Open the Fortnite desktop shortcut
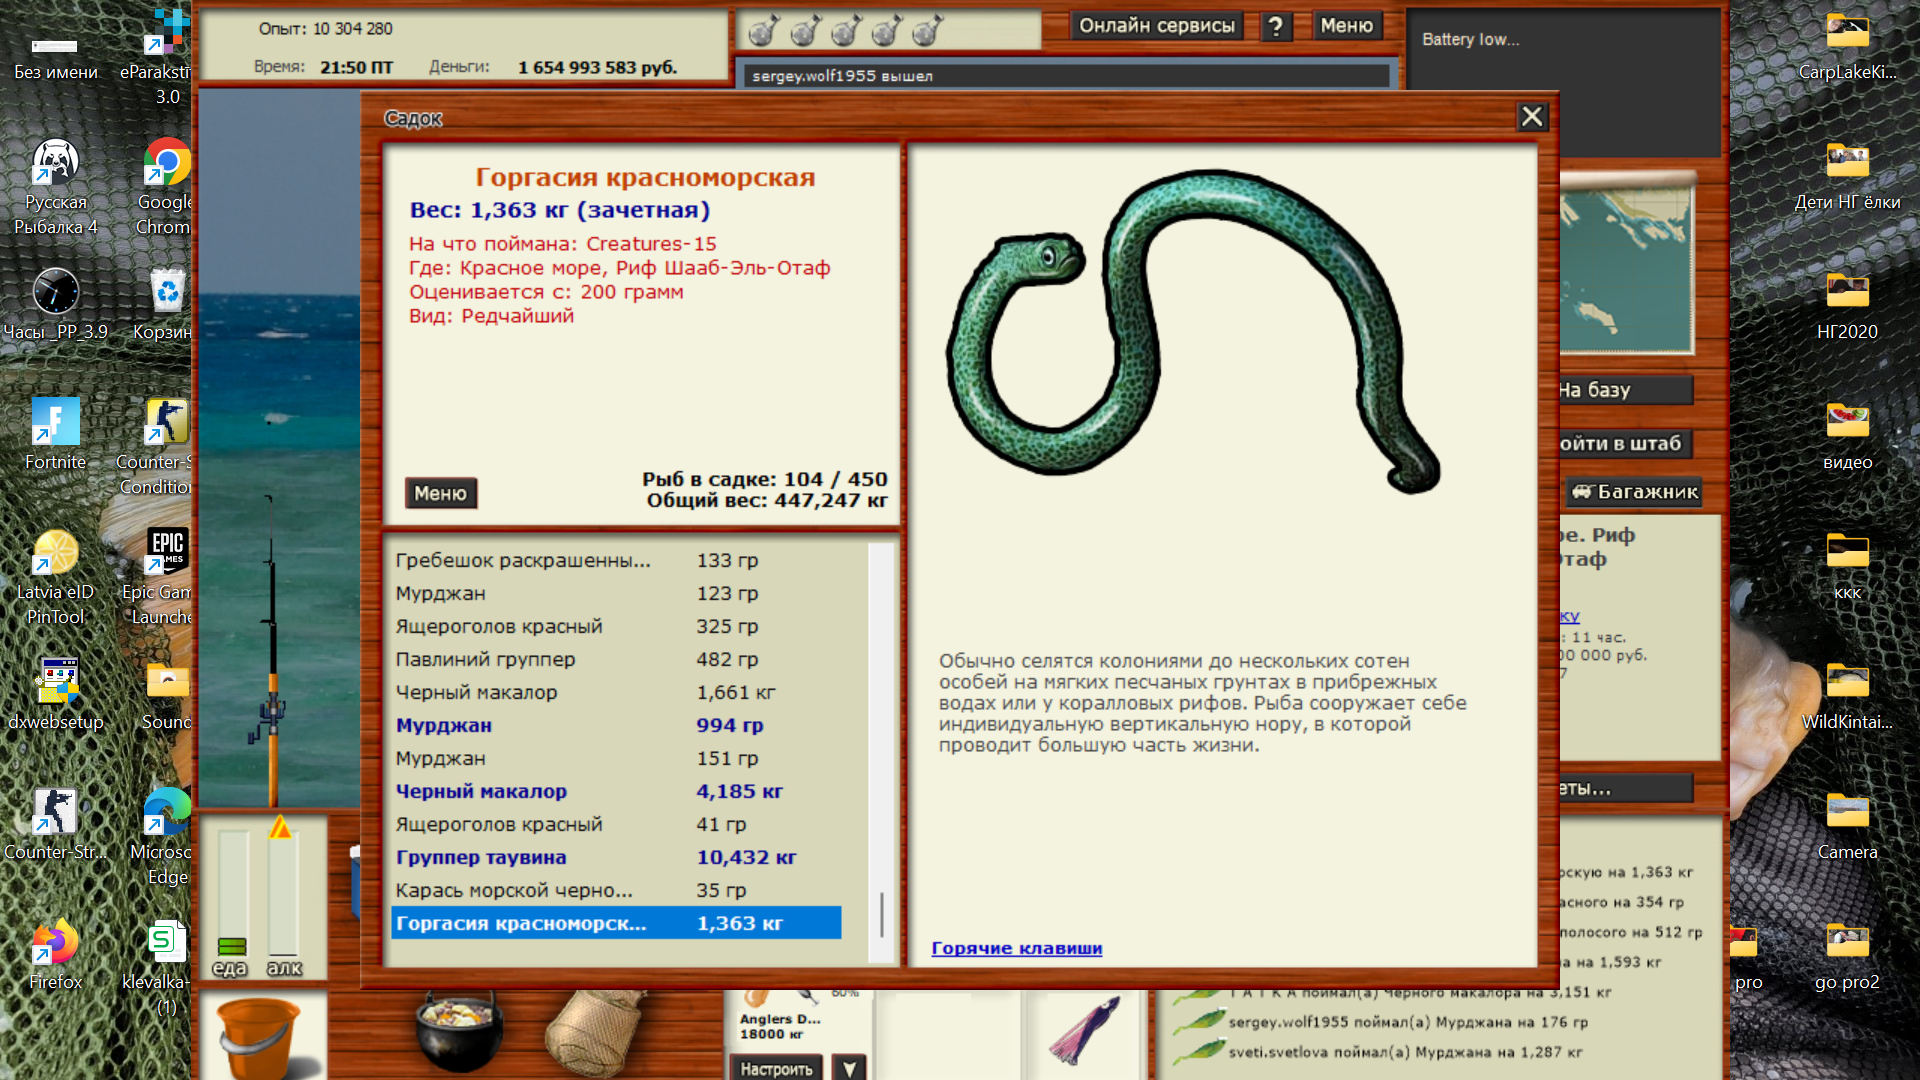Viewport: 1920px width, 1080px height. (55, 435)
